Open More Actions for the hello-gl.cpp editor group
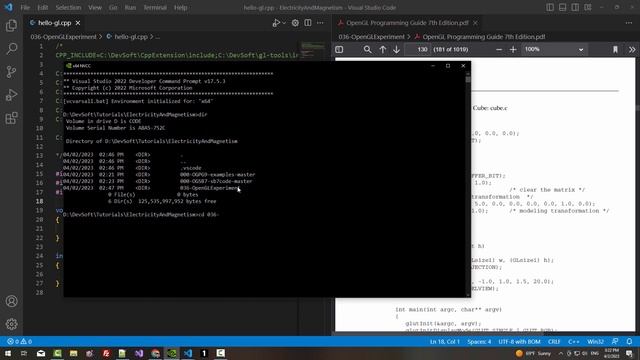Viewport: 640px width, 360px height. point(320,23)
